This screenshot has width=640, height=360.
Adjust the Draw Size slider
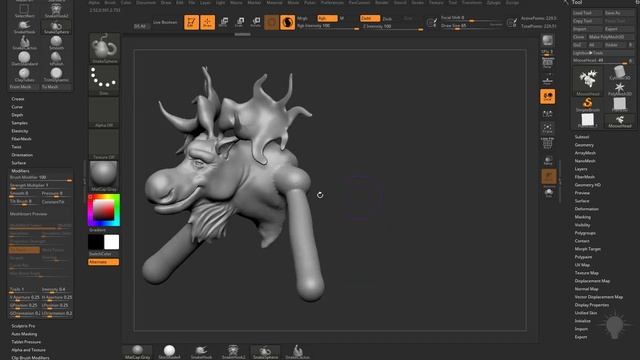(472, 26)
